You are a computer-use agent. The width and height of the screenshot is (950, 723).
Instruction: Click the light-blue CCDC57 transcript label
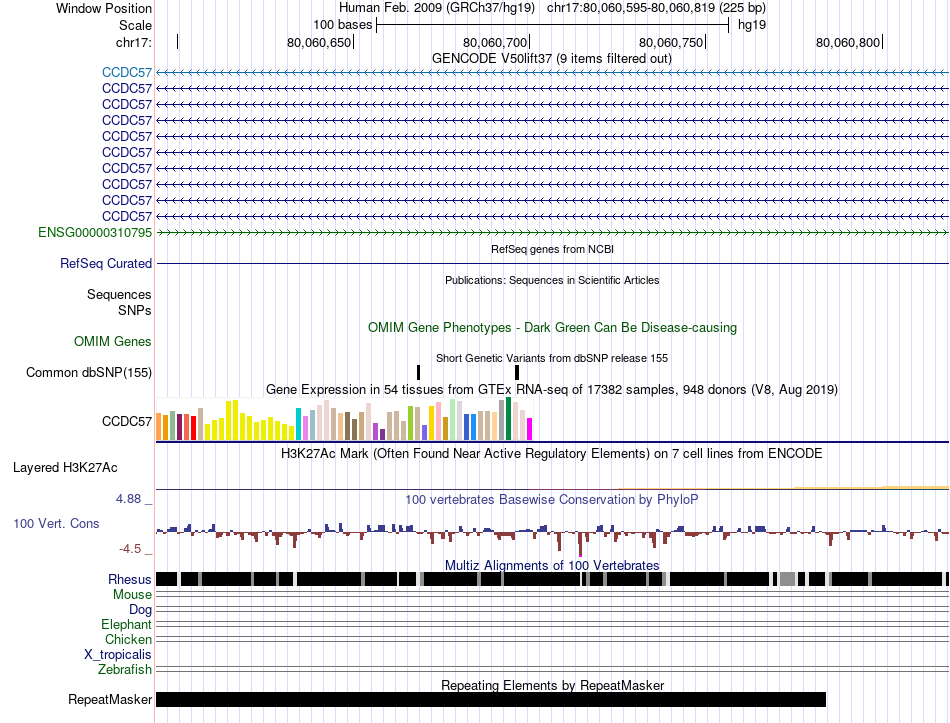coord(127,73)
